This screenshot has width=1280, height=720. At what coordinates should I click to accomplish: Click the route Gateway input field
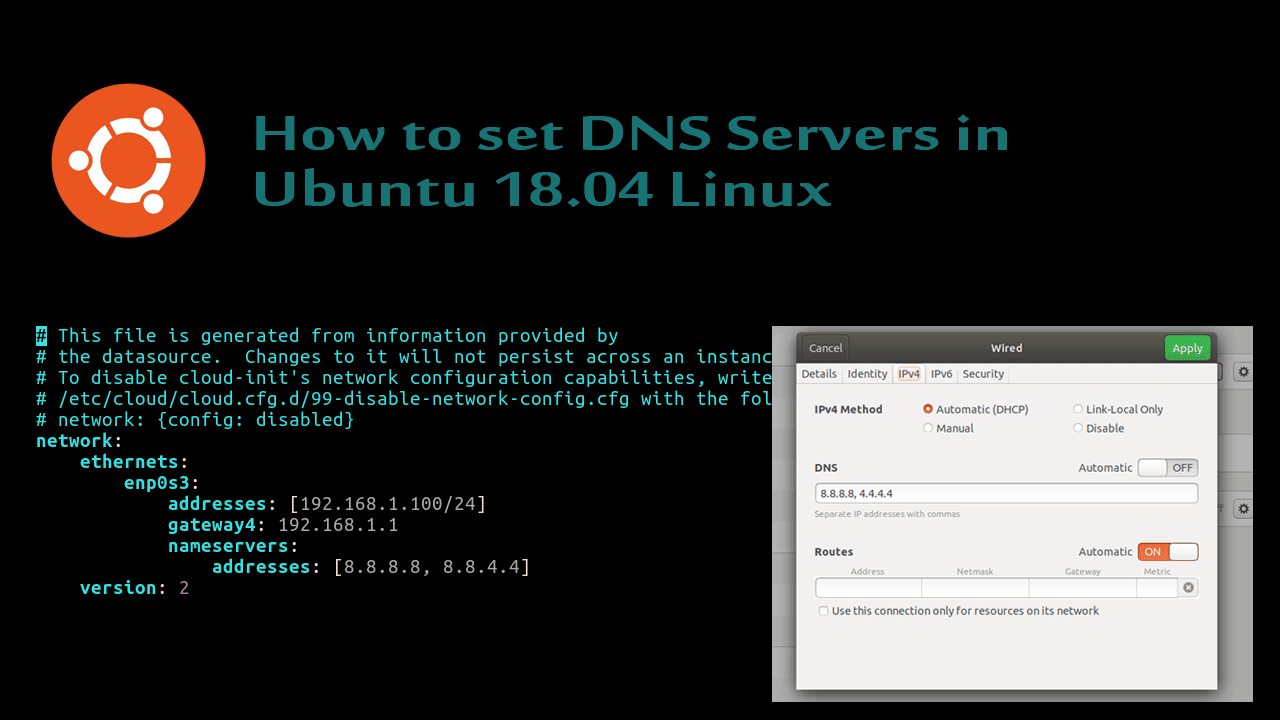pos(1082,588)
